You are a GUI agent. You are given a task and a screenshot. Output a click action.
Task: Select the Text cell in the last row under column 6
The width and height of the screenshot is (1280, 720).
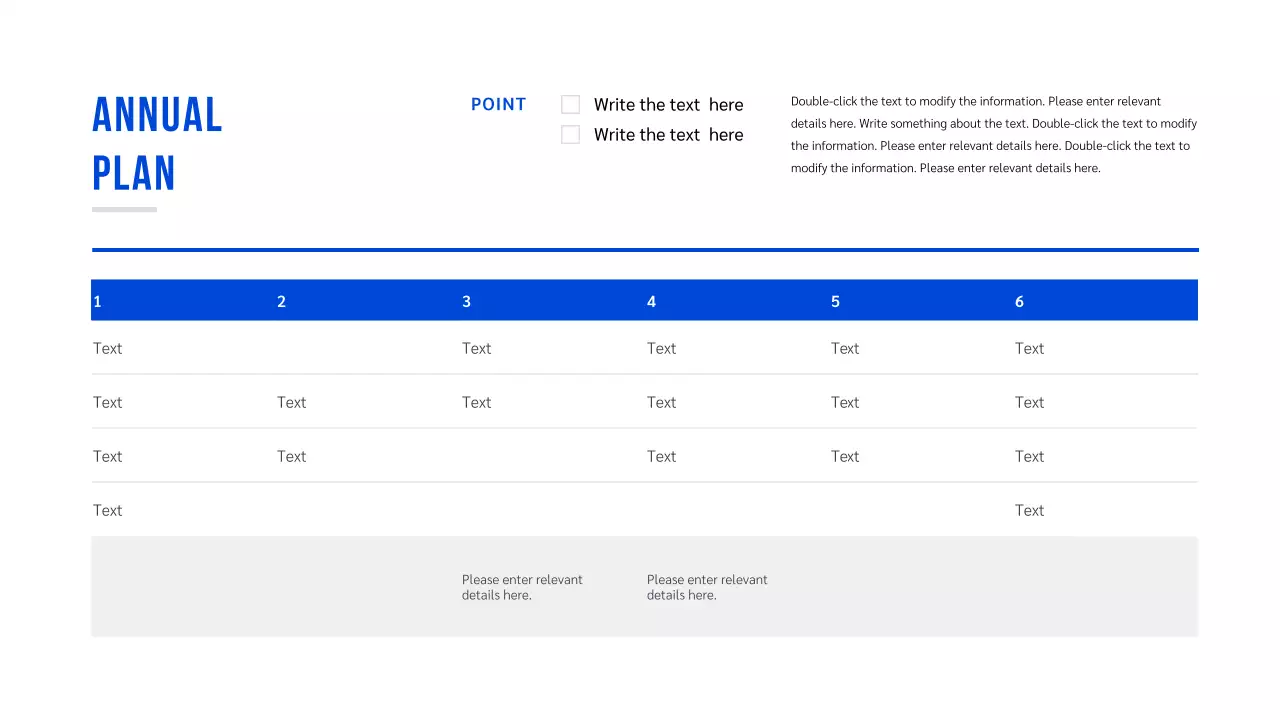pyautogui.click(x=1029, y=511)
